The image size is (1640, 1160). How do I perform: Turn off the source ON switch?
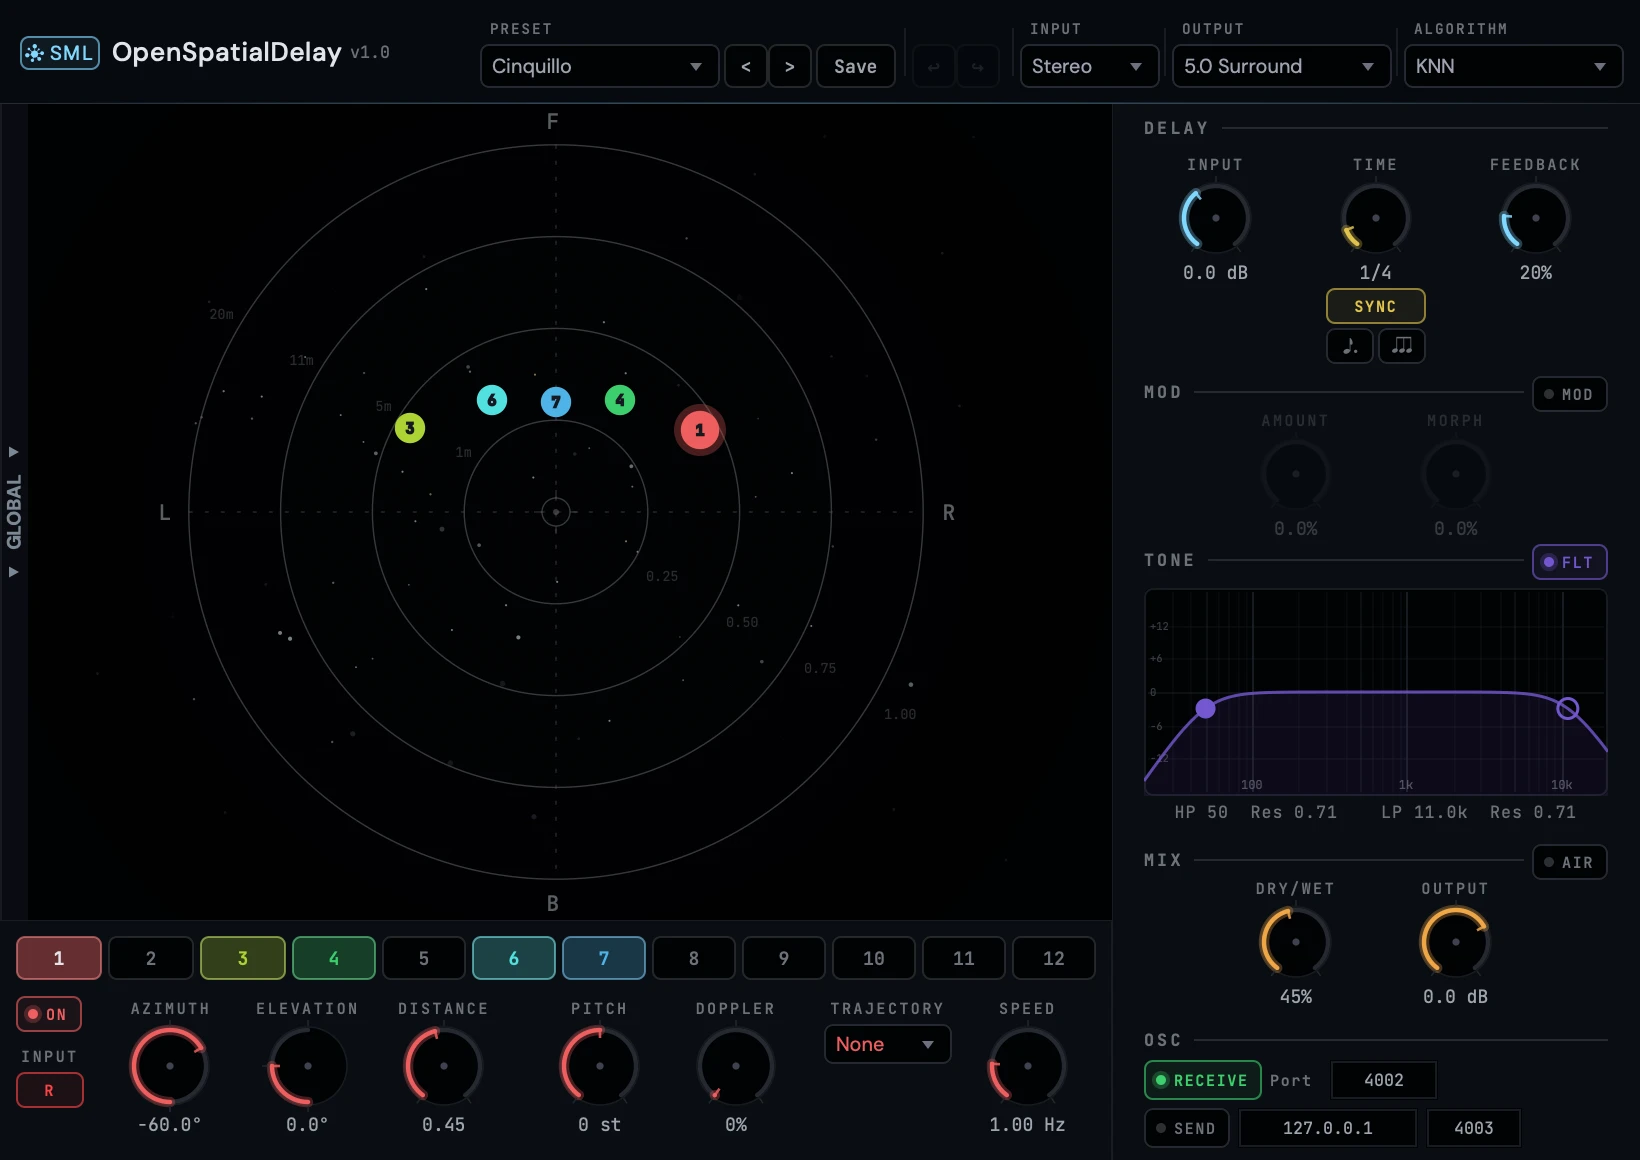pos(49,1014)
